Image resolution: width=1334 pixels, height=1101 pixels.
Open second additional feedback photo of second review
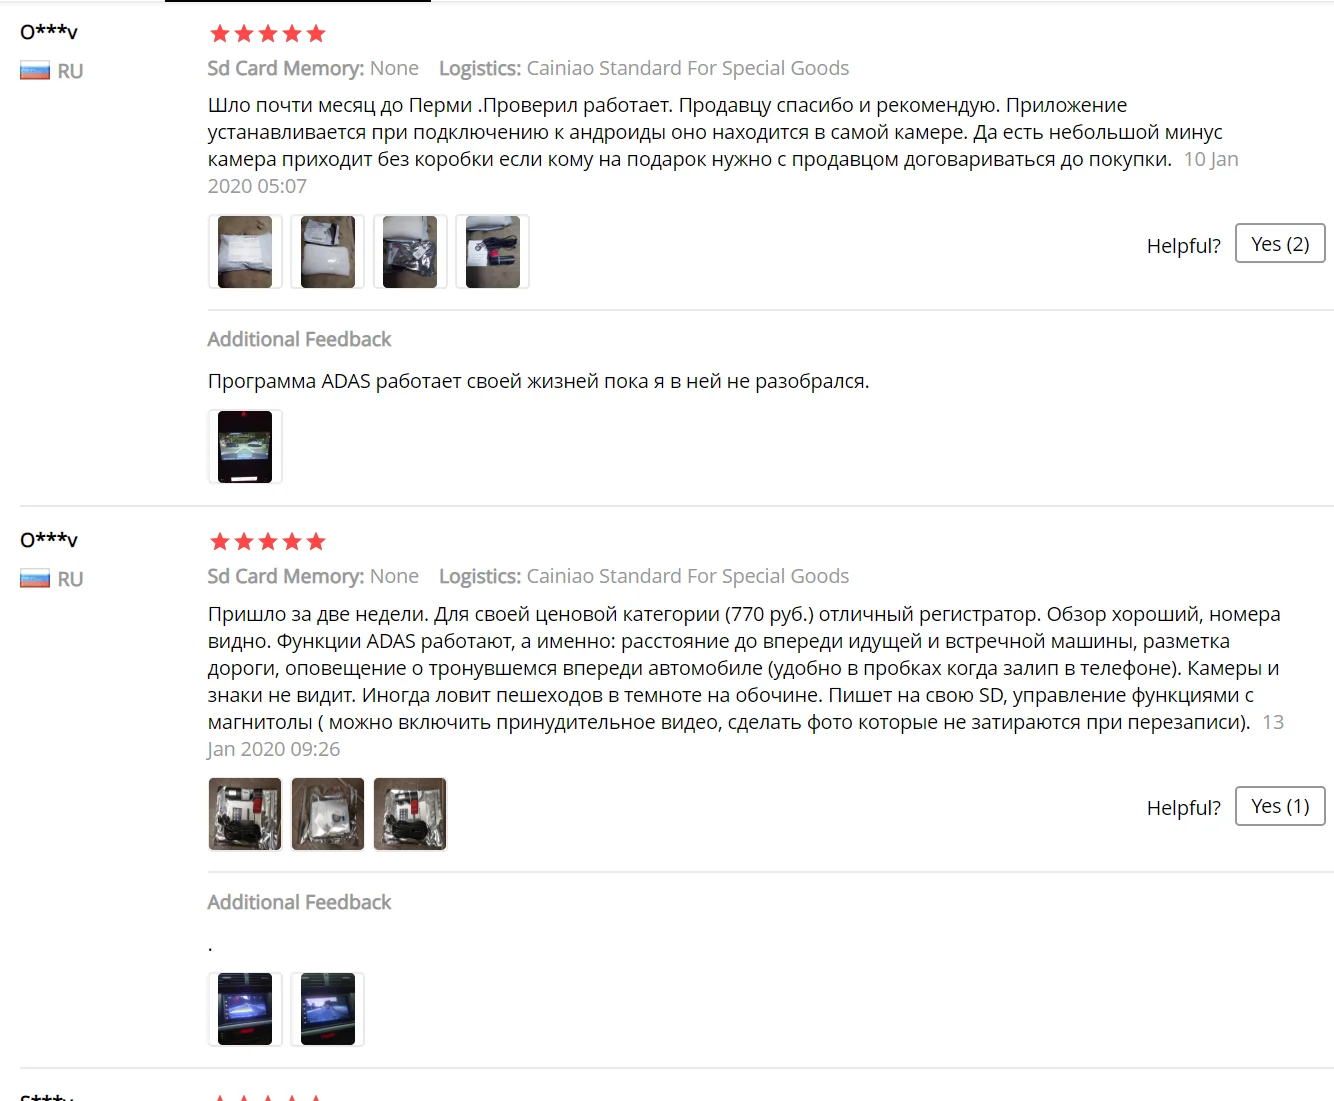(328, 1009)
